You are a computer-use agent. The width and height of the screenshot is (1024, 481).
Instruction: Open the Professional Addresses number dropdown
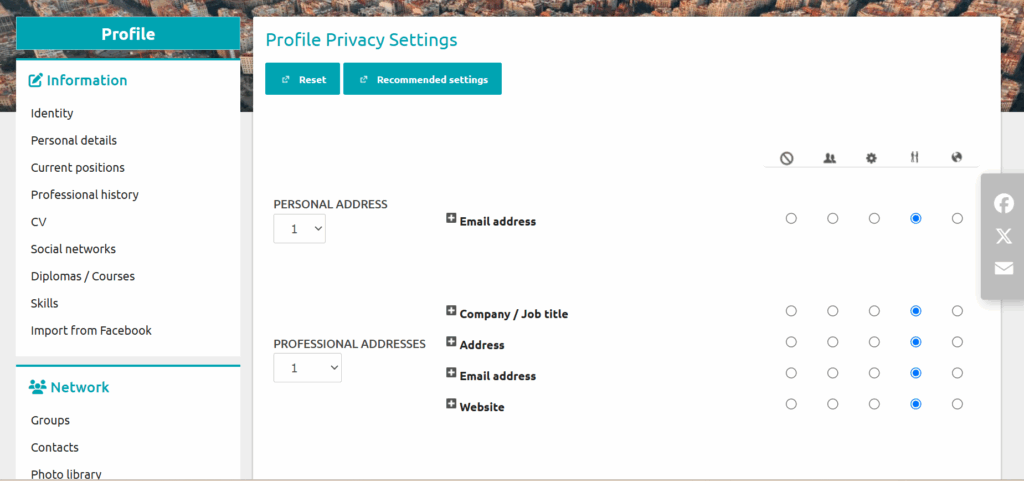pos(307,368)
